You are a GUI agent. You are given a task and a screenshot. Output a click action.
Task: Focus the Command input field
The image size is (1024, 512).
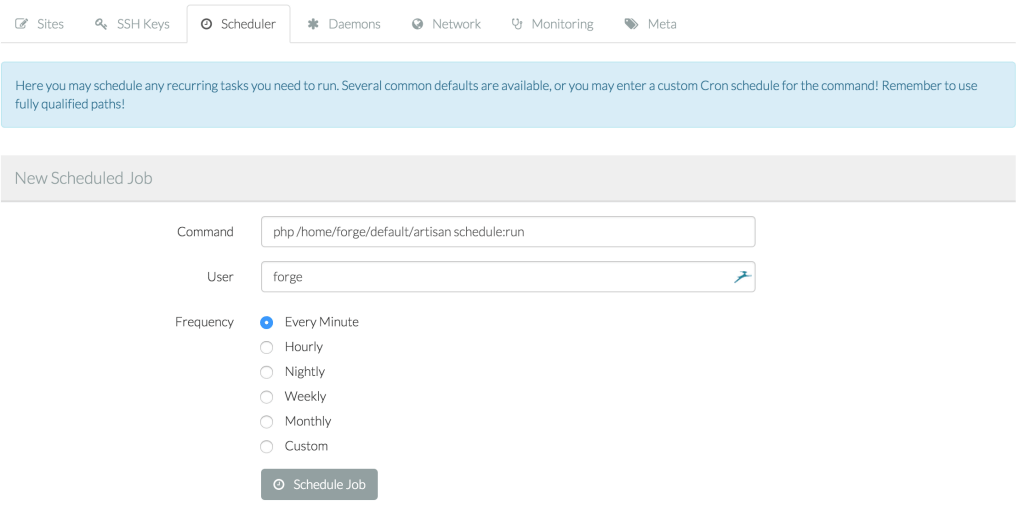(508, 232)
